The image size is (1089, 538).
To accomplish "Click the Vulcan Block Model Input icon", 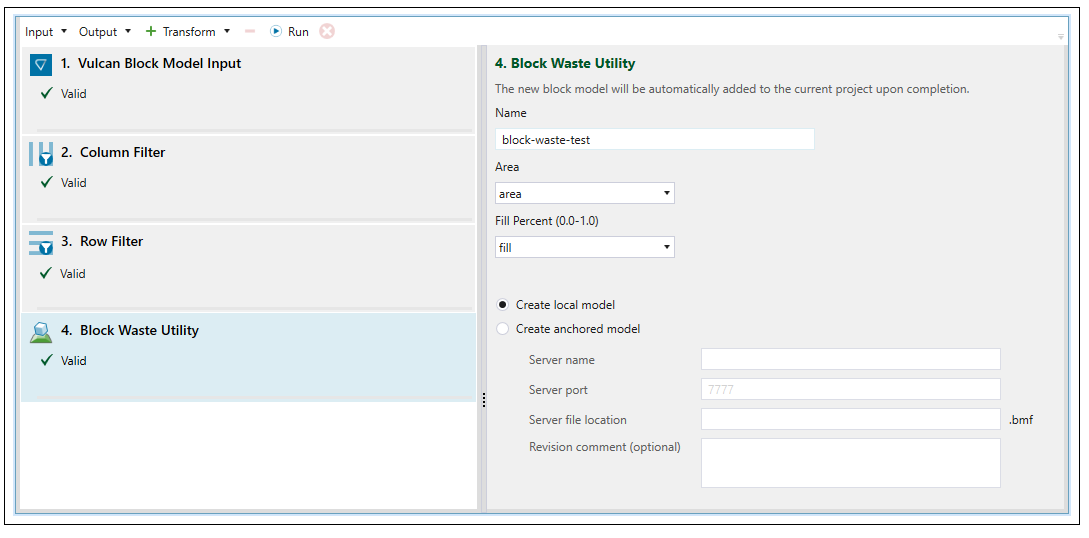I will pos(41,65).
